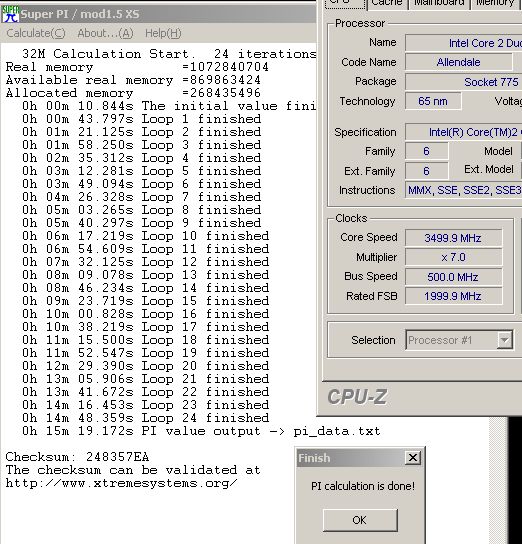Click the http://www.xtremesystems.org/ text

click(122, 483)
